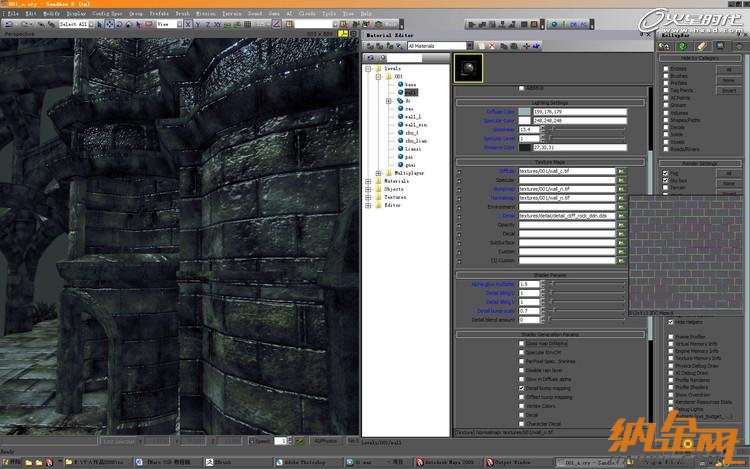The height and width of the screenshot is (469, 750).
Task: Browse for the Diffuse texture file
Action: click(620, 171)
